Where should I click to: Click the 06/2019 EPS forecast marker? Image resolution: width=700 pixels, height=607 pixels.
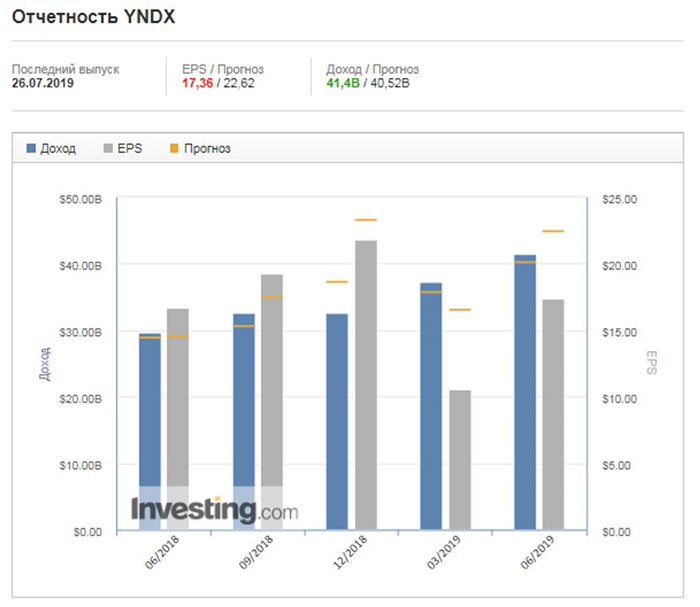point(553,231)
